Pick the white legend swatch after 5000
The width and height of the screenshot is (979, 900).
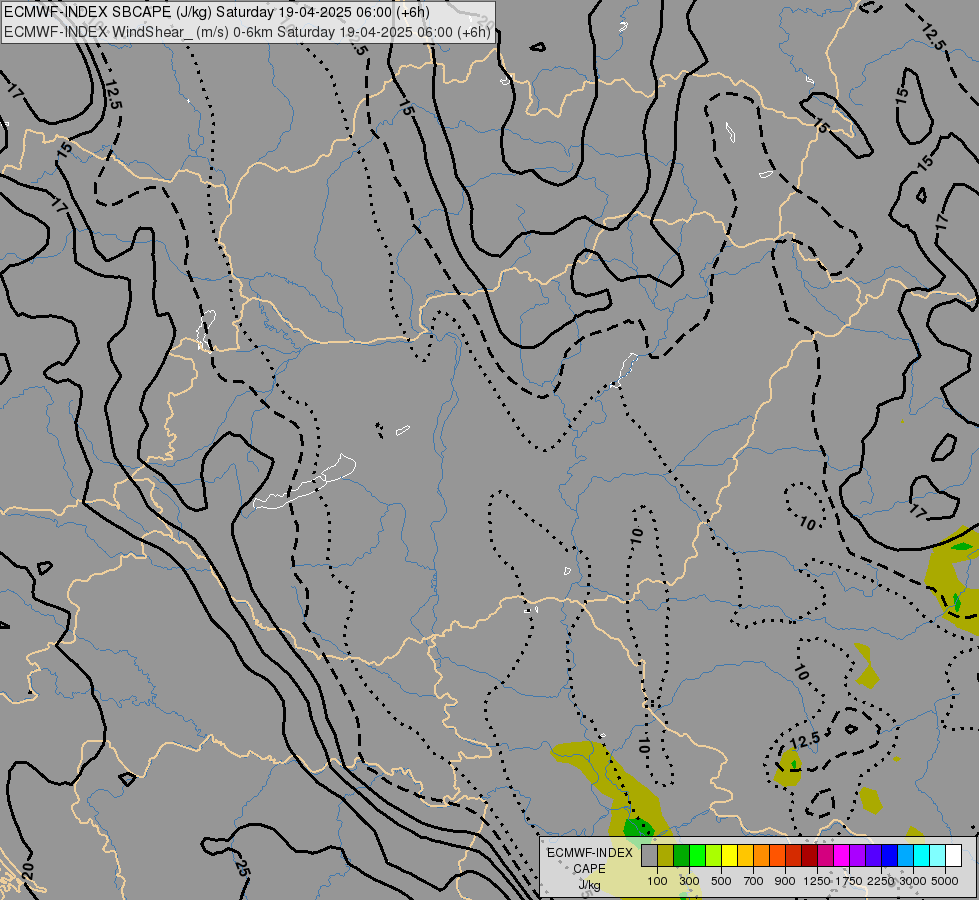(954, 856)
